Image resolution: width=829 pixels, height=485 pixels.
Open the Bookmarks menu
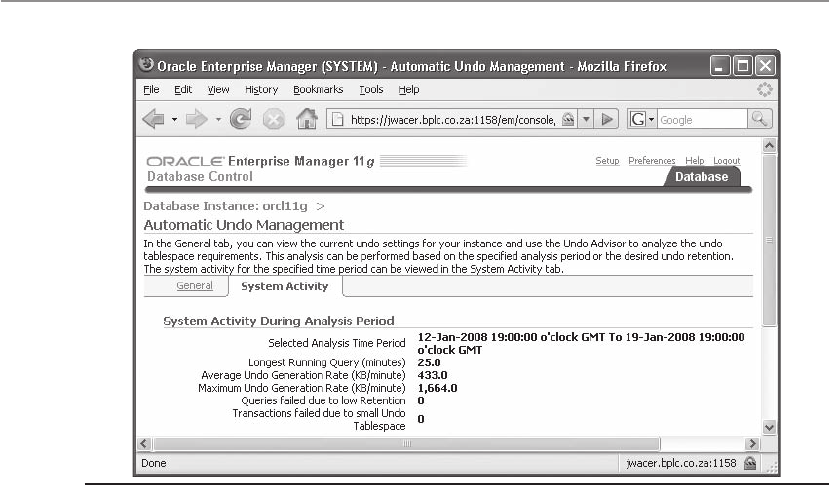318,89
